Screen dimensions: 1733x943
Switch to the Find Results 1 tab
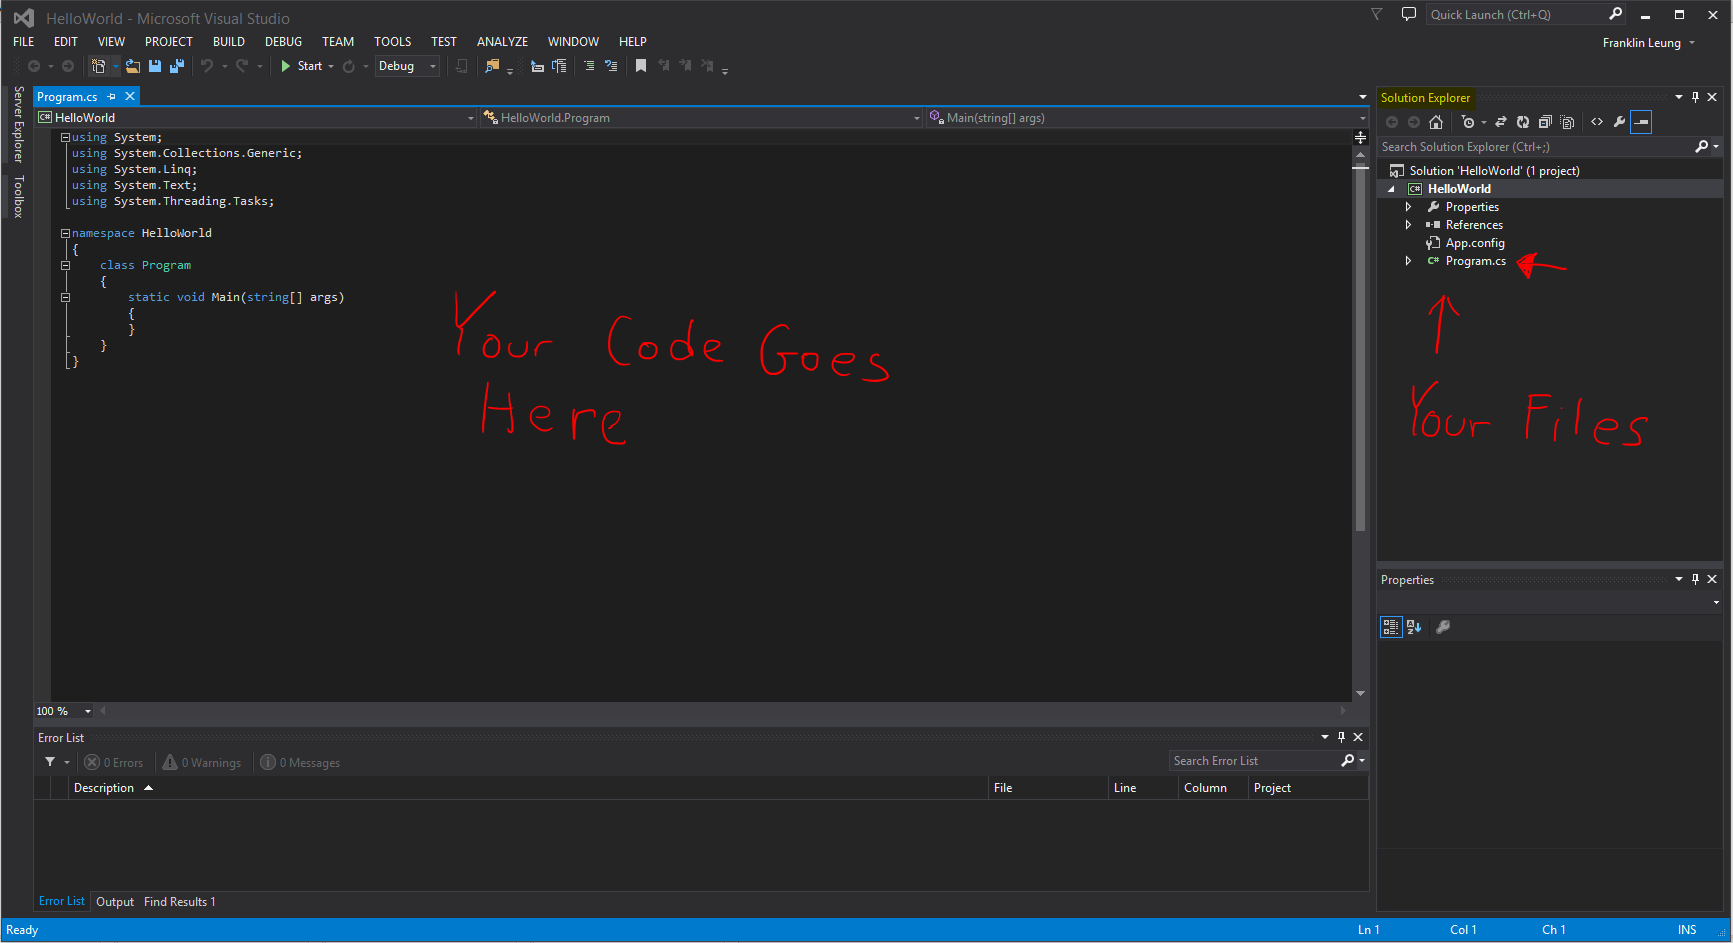coord(180,902)
